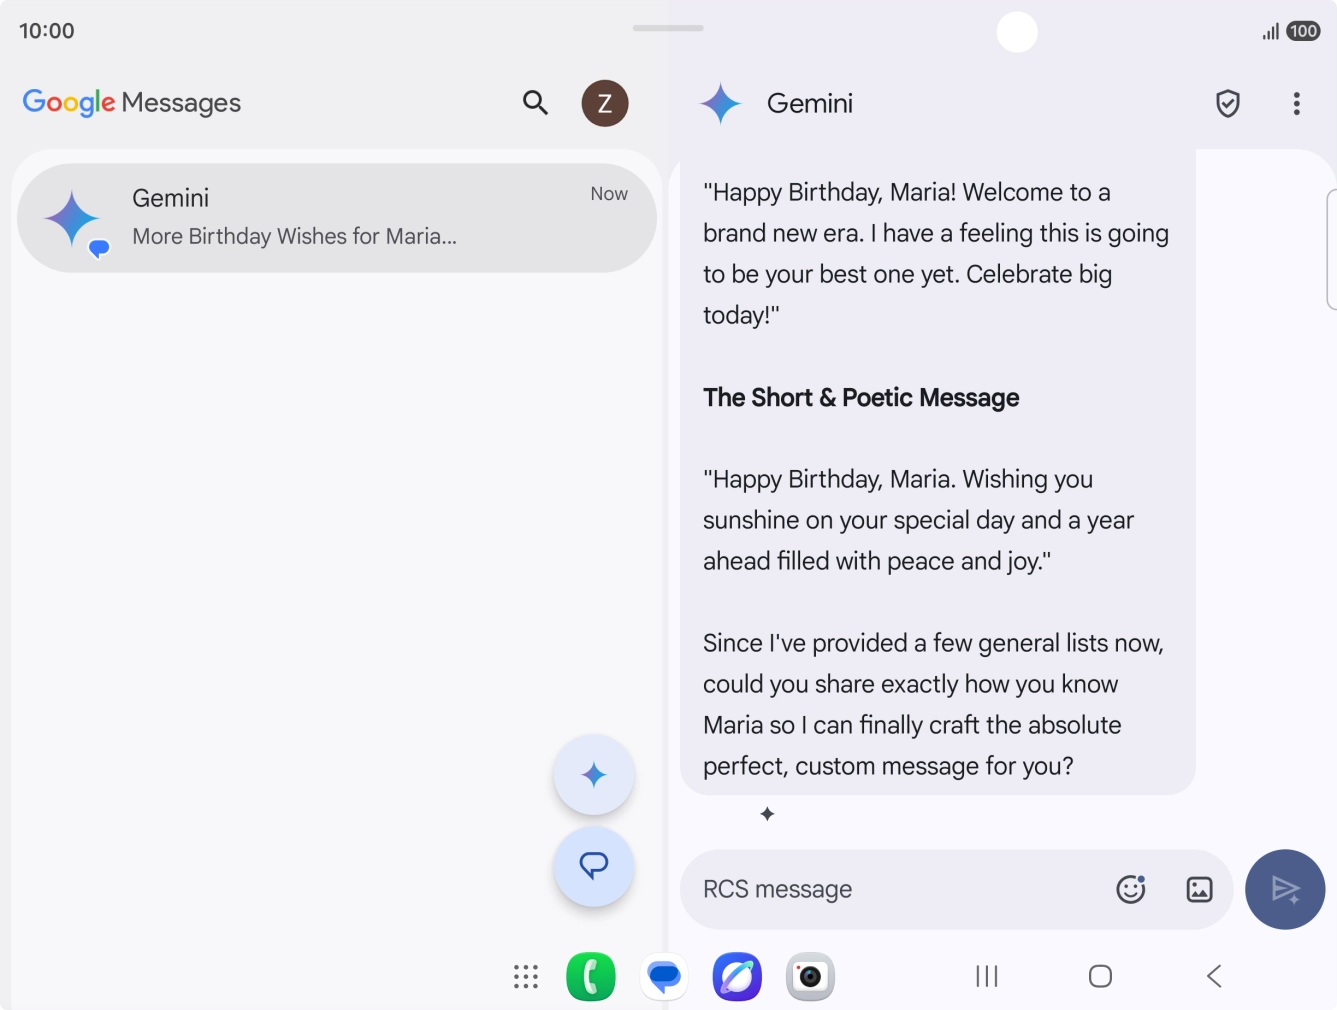Tap the top drag handle bar

[x=668, y=28]
